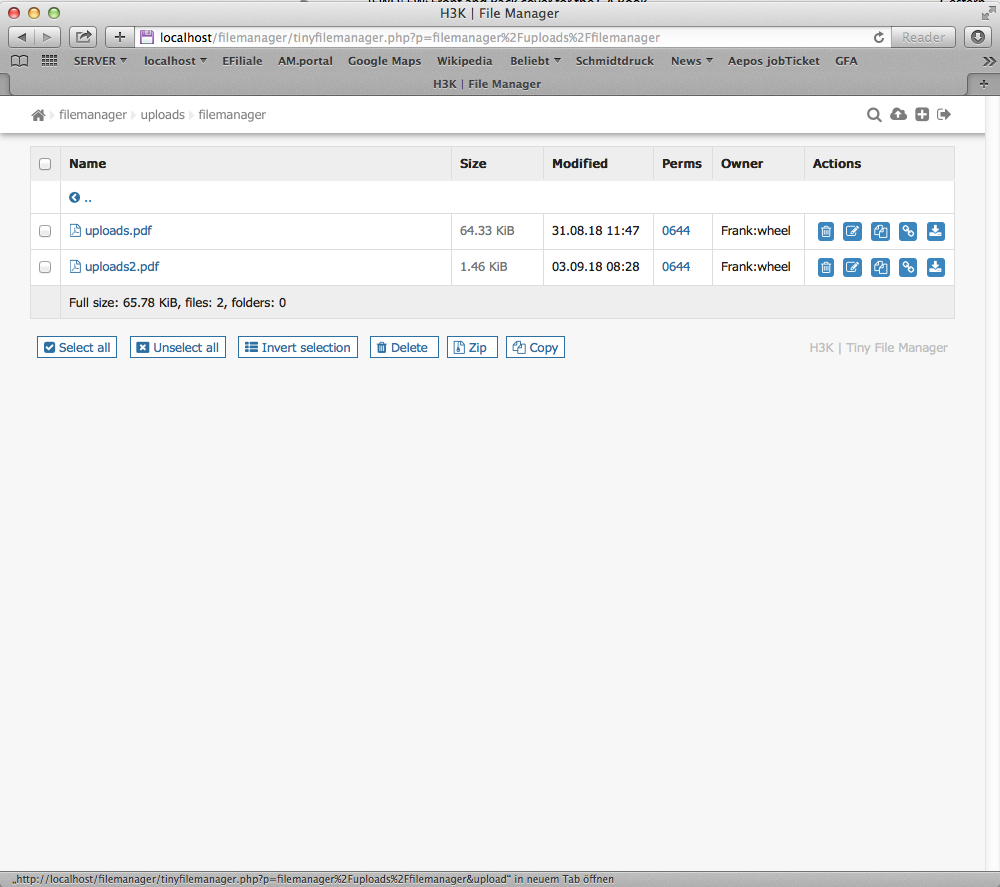Viewport: 1000px width, 887px height.
Task: Click the upload files cloud icon
Action: point(898,114)
